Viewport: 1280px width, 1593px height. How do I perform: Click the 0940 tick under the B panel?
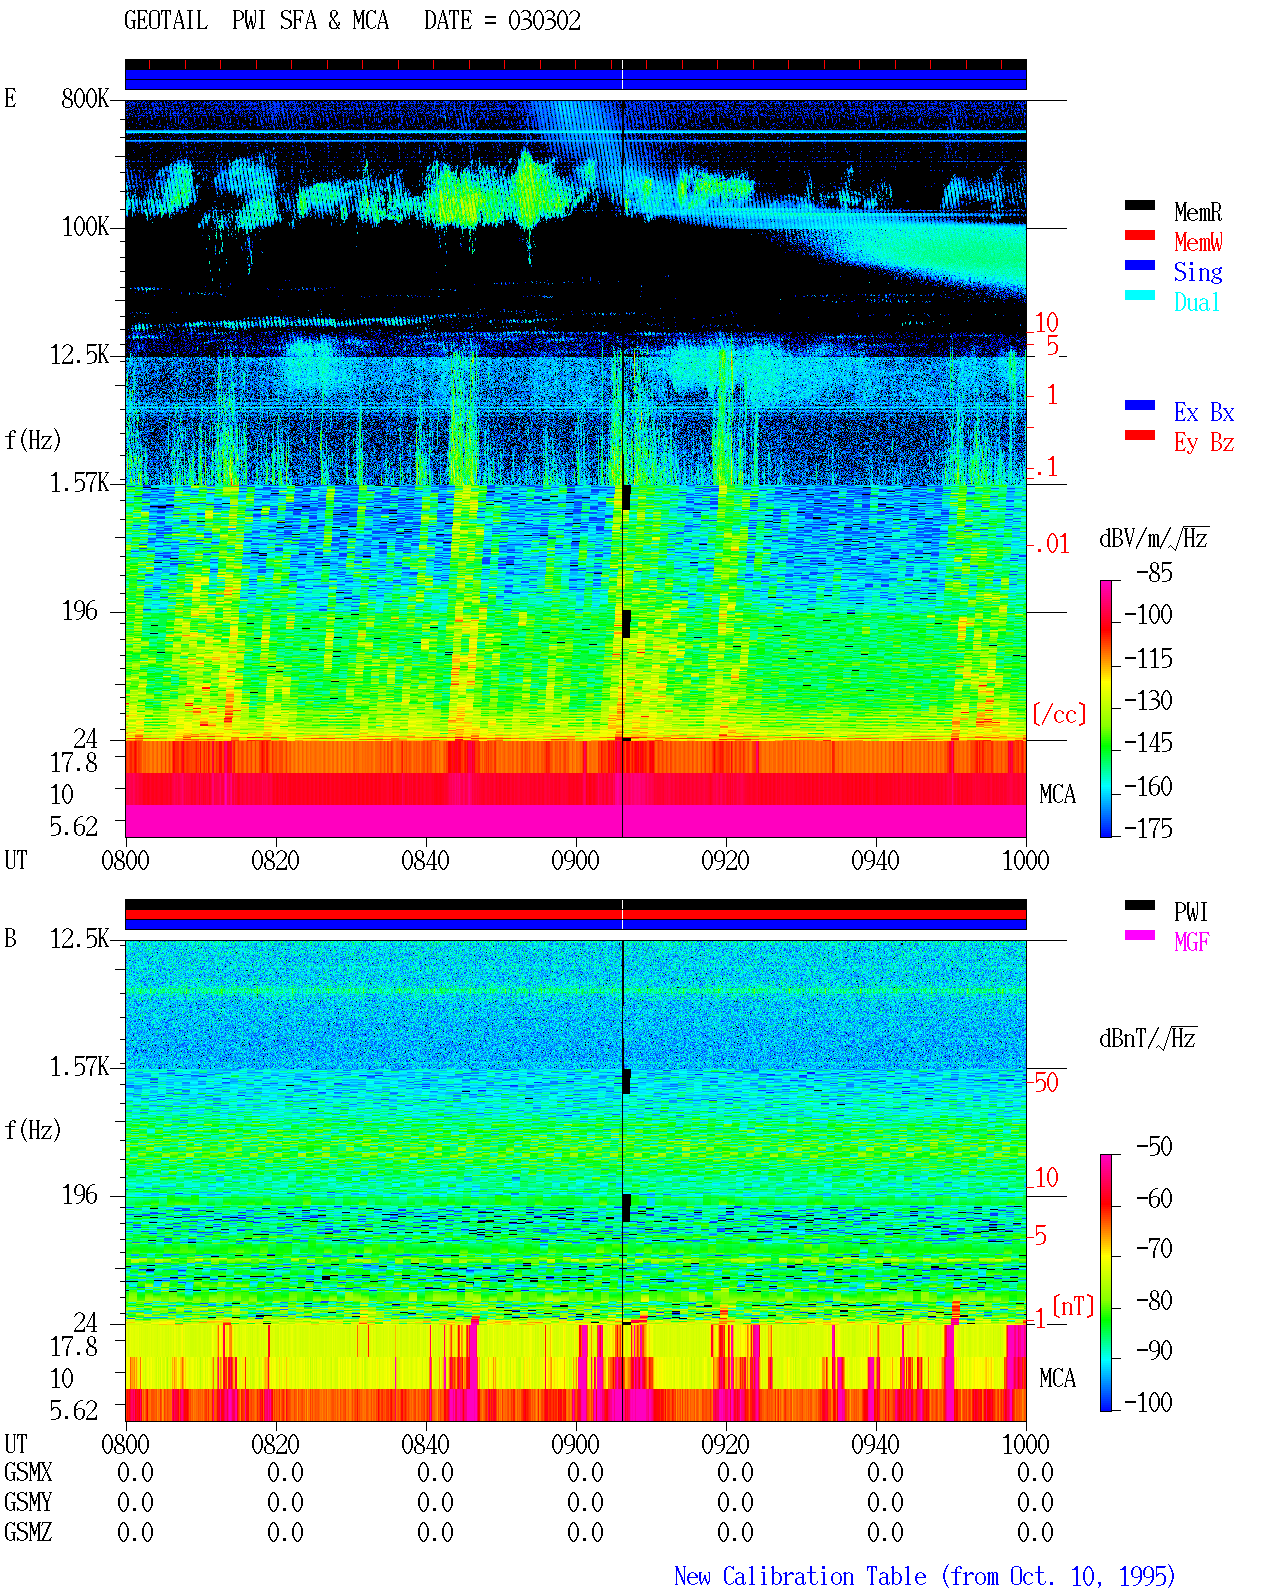tap(875, 1444)
